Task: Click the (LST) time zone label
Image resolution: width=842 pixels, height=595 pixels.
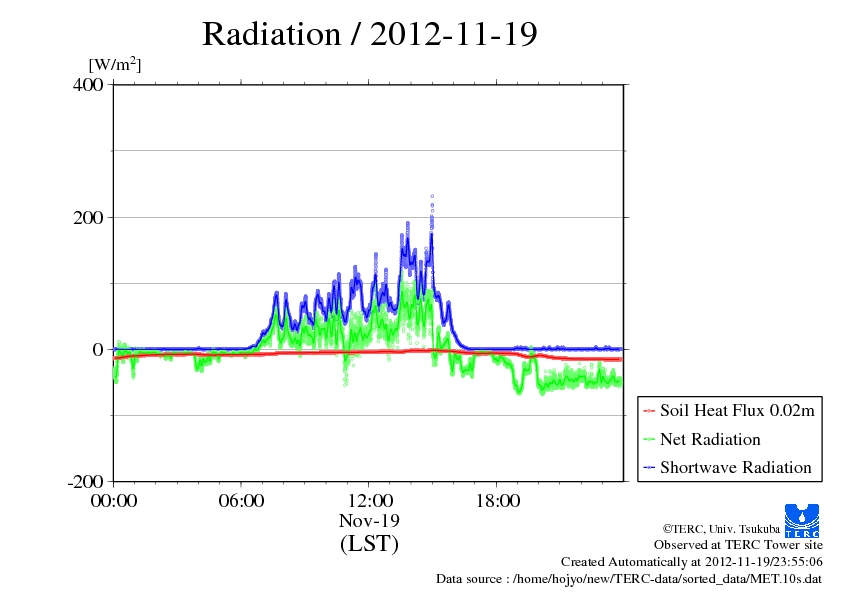Action: tap(369, 543)
